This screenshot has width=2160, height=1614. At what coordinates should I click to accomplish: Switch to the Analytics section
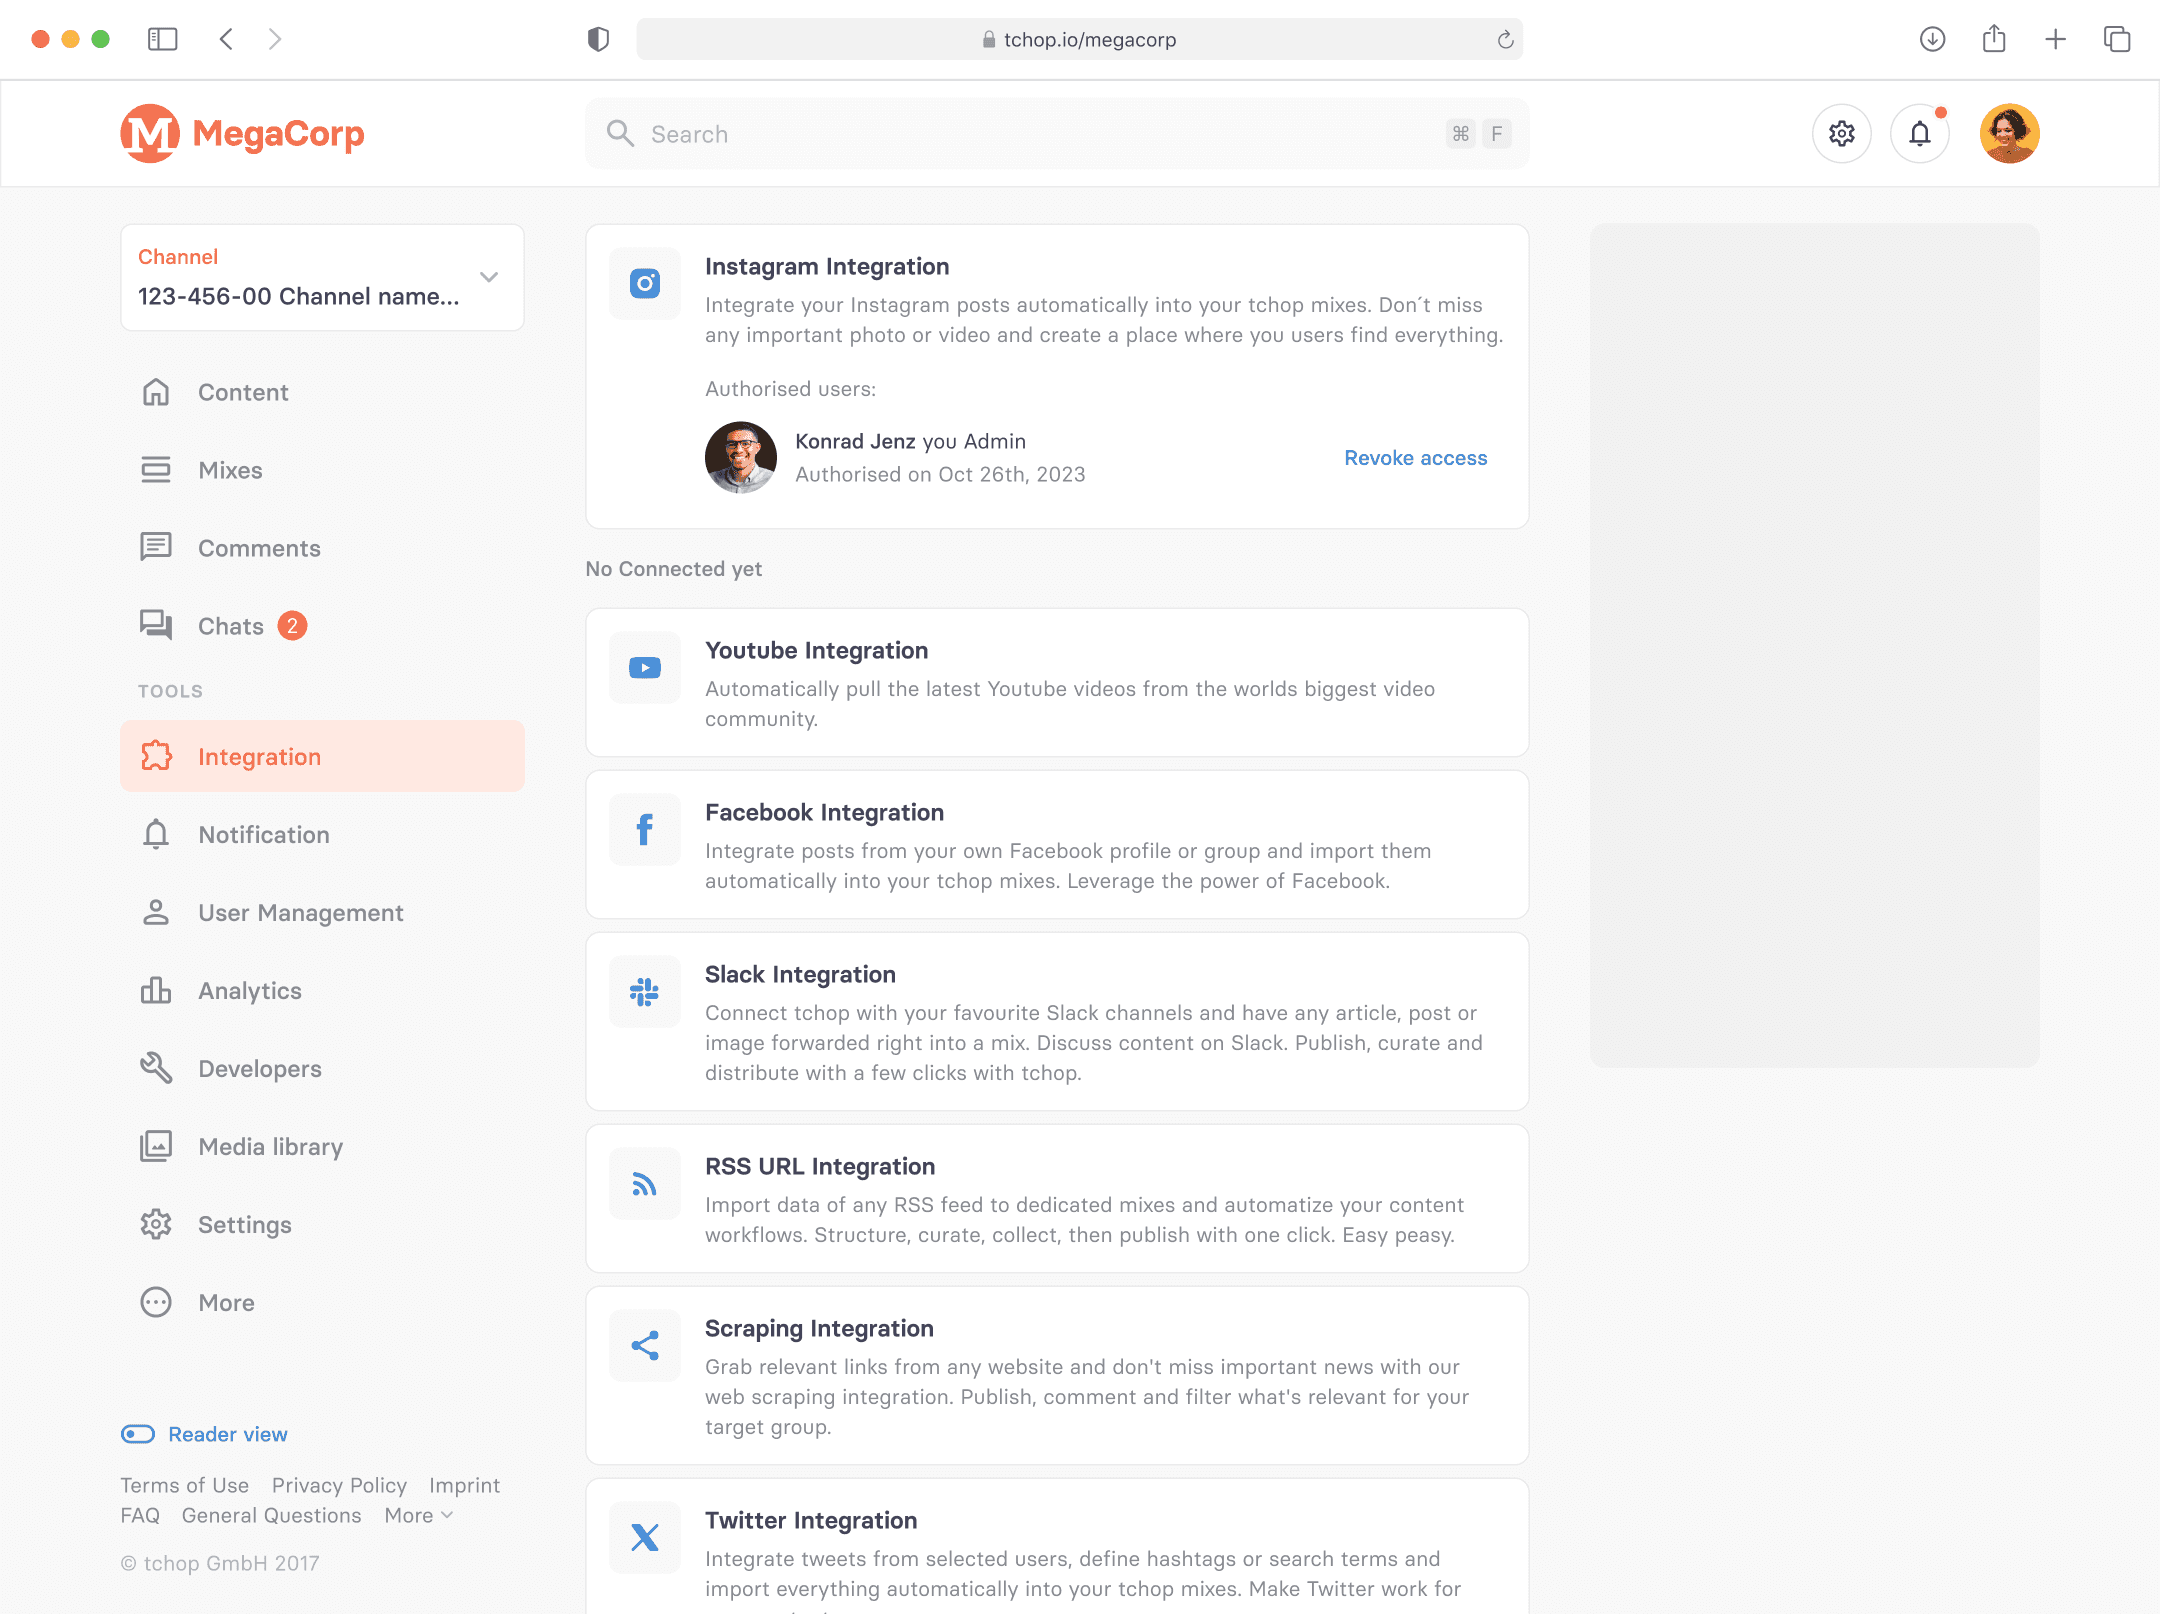point(249,990)
